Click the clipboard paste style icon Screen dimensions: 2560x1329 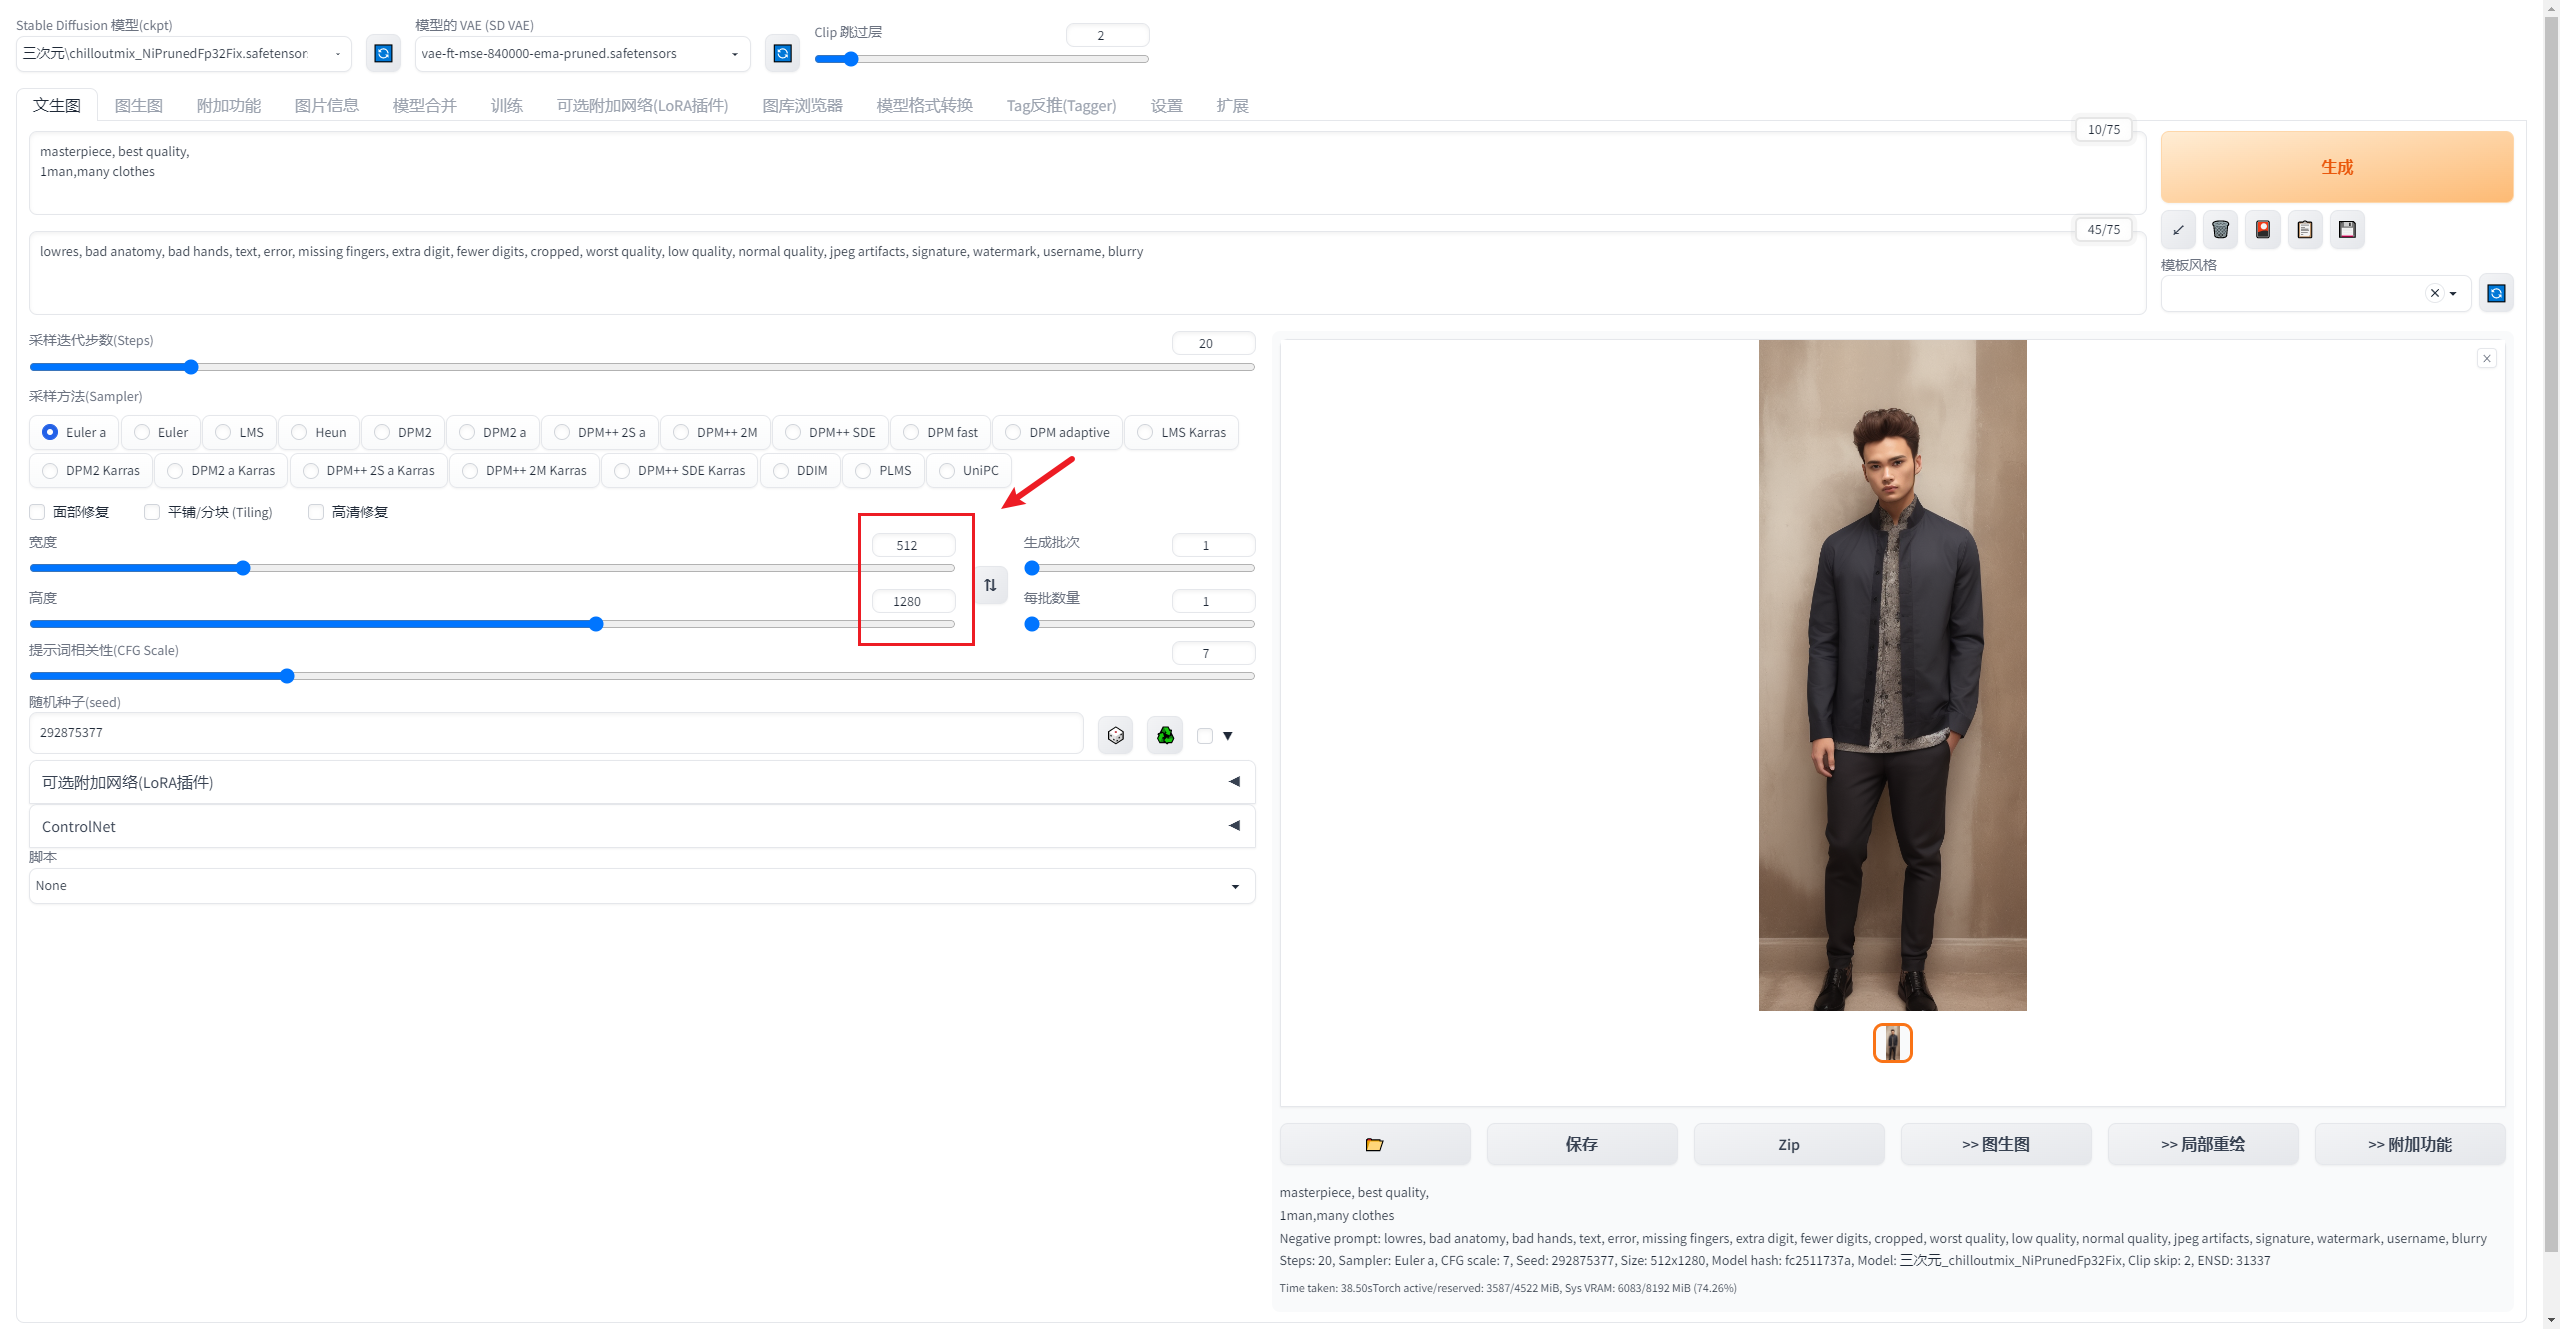pyautogui.click(x=2305, y=230)
